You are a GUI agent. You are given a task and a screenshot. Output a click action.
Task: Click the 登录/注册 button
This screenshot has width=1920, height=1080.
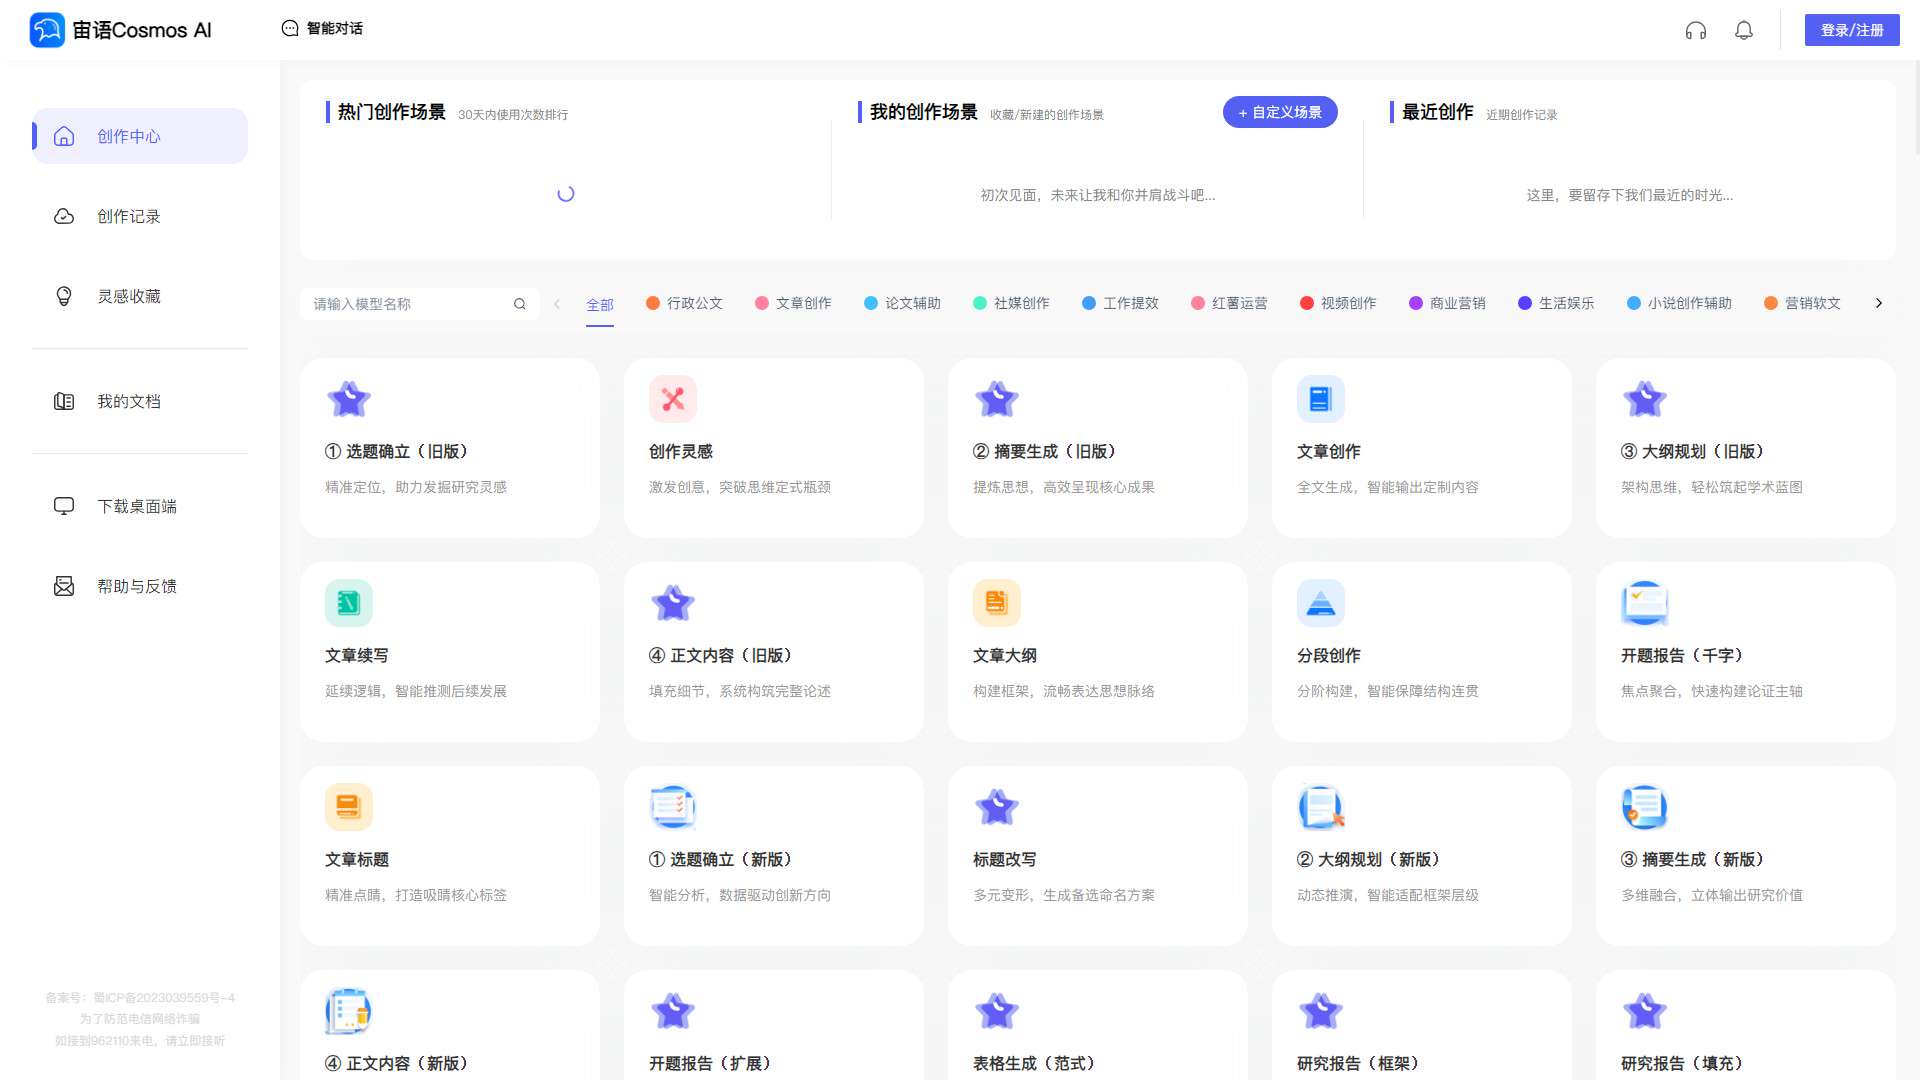click(x=1852, y=30)
